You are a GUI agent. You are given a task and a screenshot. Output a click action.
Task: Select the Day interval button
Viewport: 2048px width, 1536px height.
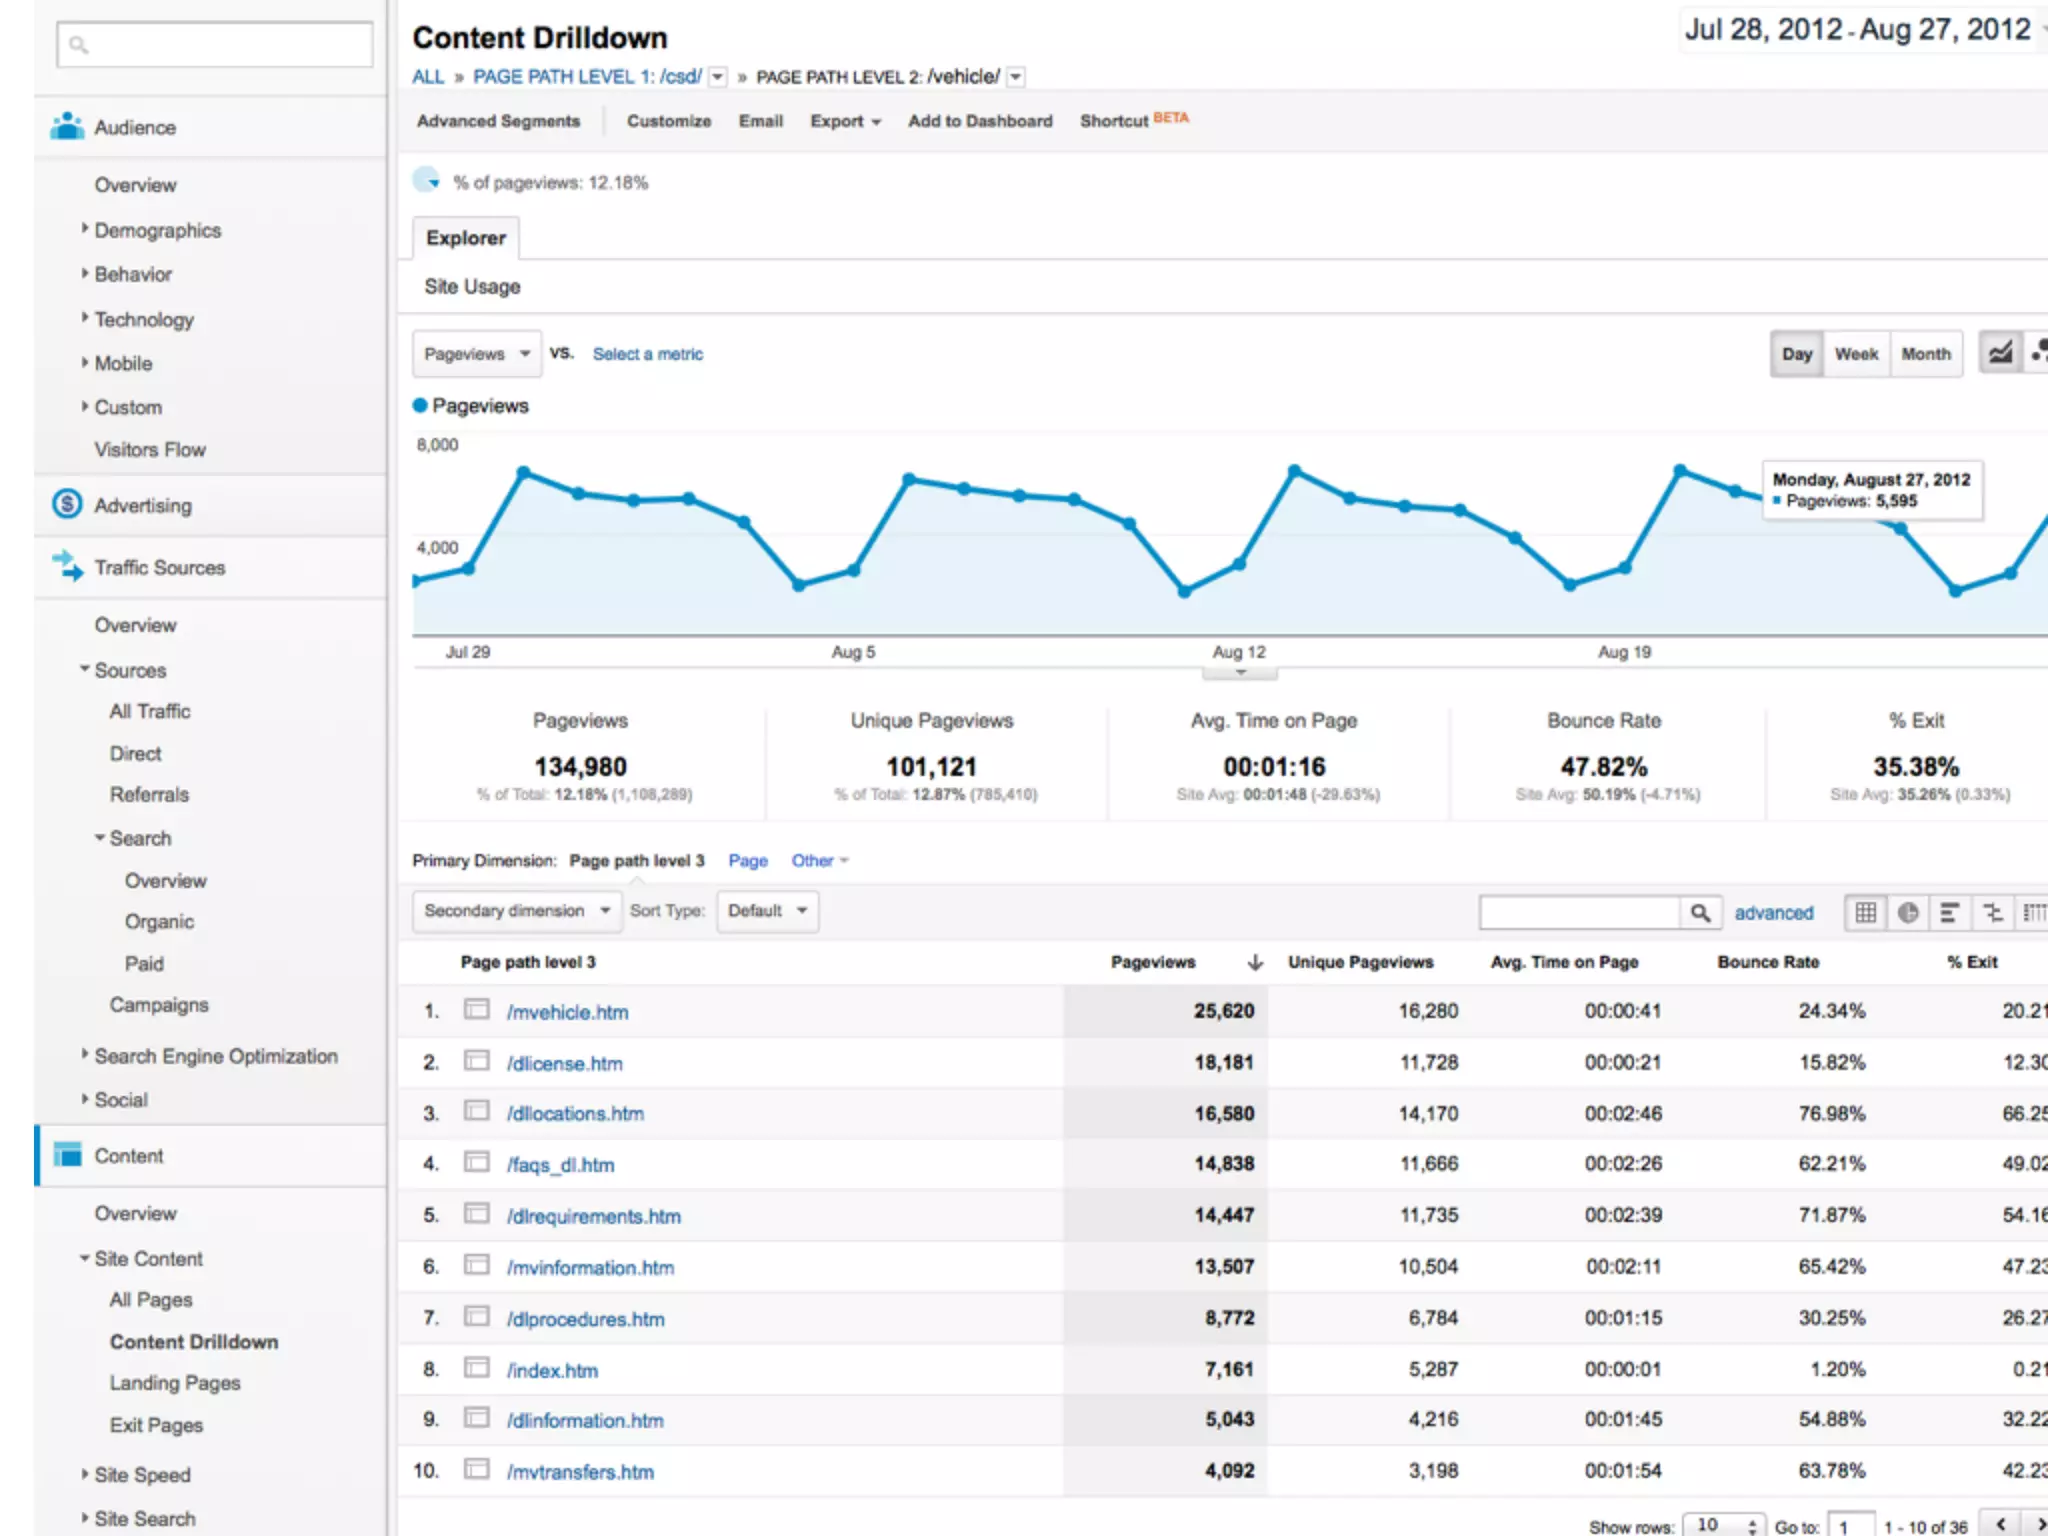coord(1796,354)
